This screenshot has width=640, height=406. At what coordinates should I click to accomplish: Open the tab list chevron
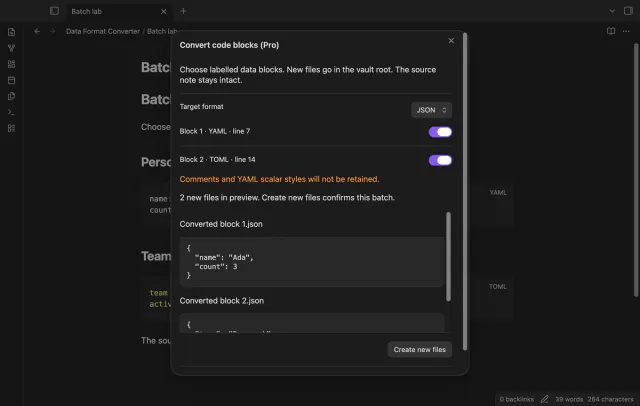(612, 11)
